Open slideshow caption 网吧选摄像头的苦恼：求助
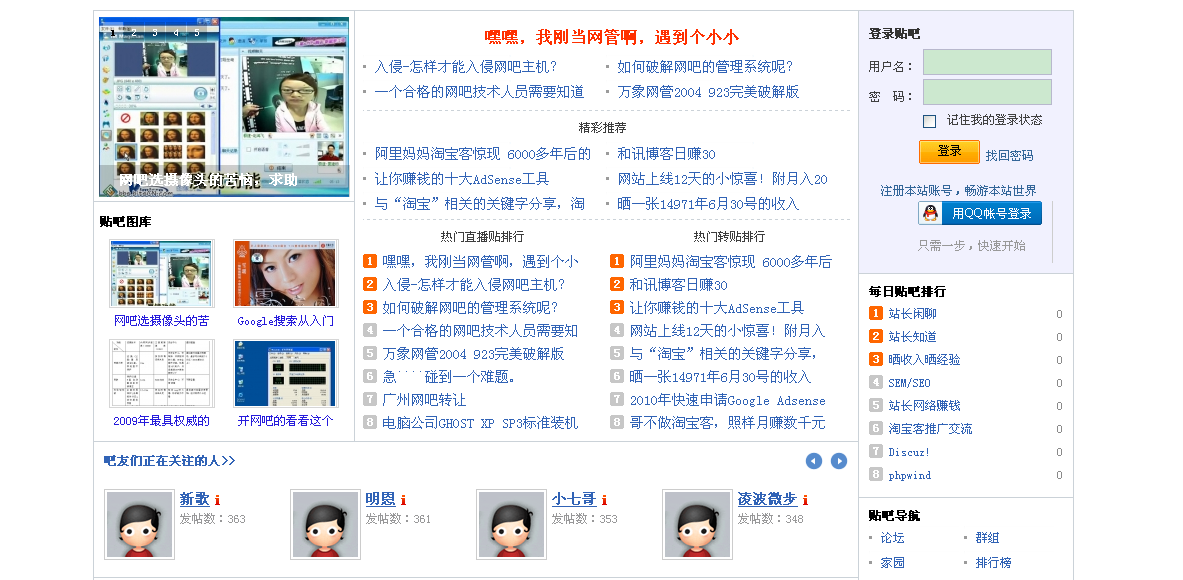The height and width of the screenshot is (580, 1183). [208, 180]
